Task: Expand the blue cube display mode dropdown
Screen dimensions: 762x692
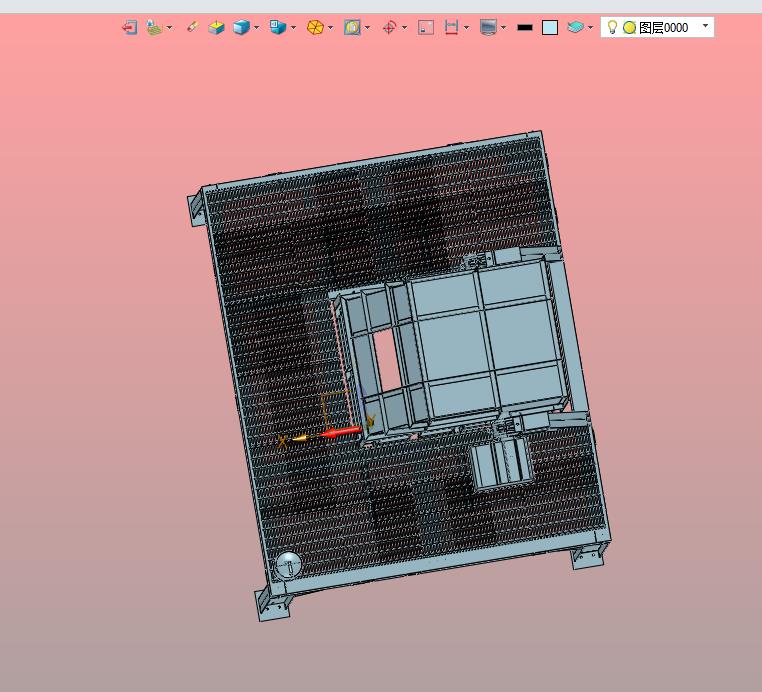Action: pyautogui.click(x=257, y=28)
